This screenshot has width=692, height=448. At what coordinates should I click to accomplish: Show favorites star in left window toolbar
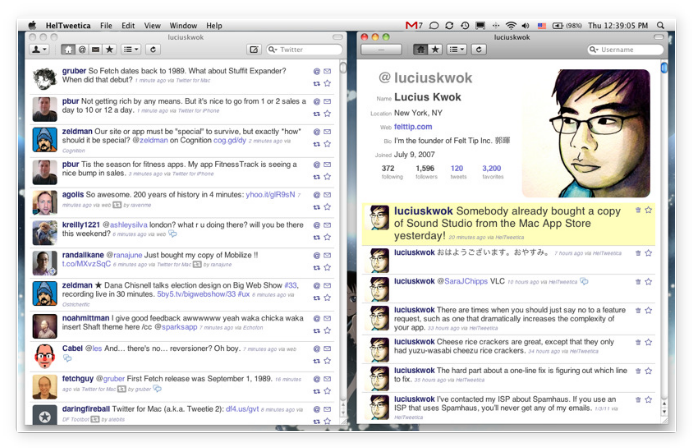[109, 49]
